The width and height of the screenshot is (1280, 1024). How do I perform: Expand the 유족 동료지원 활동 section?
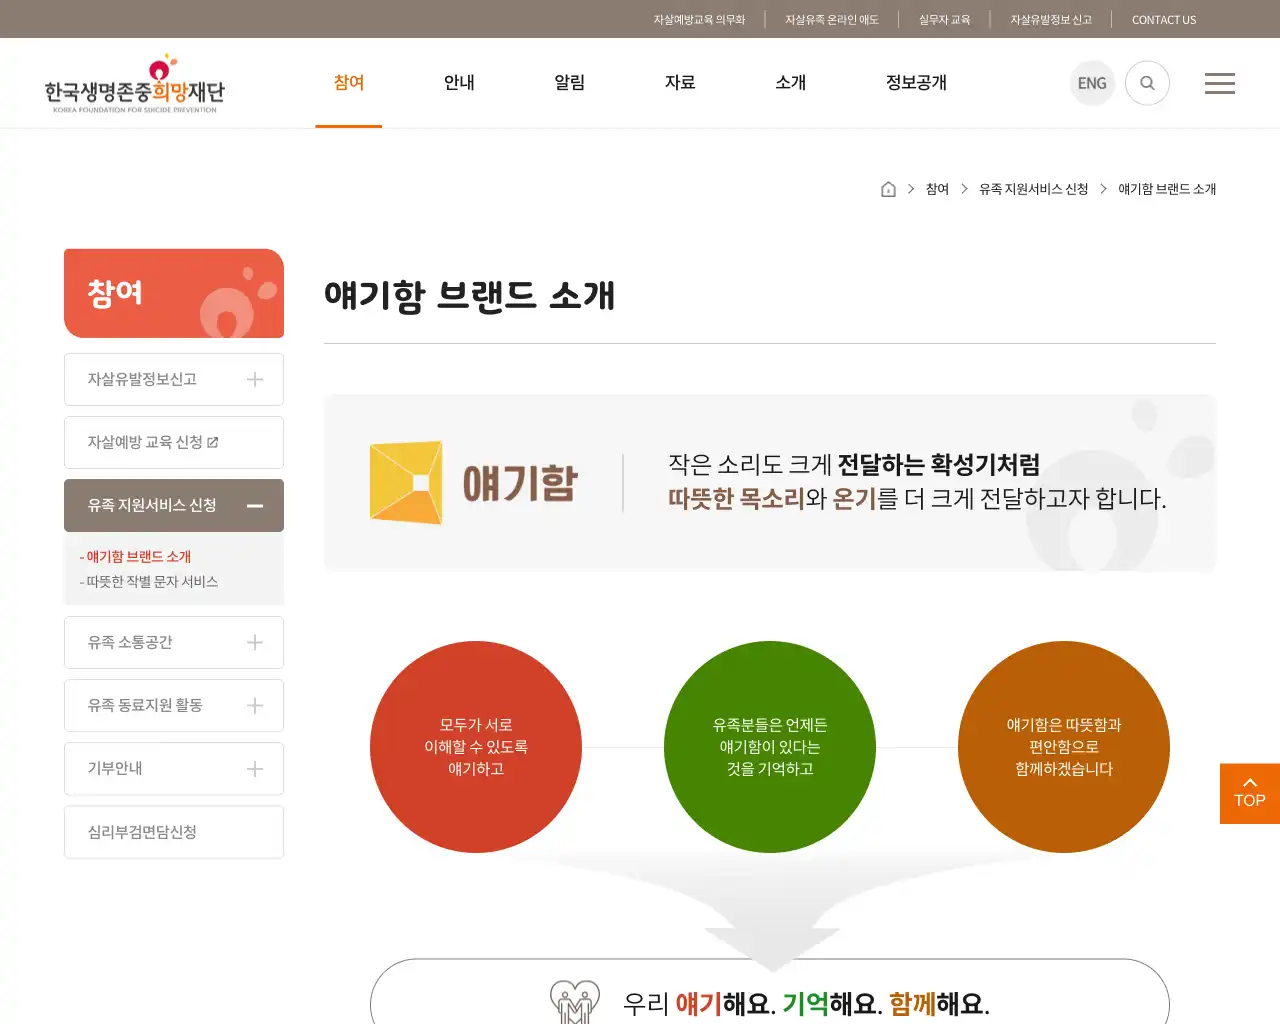[173, 705]
